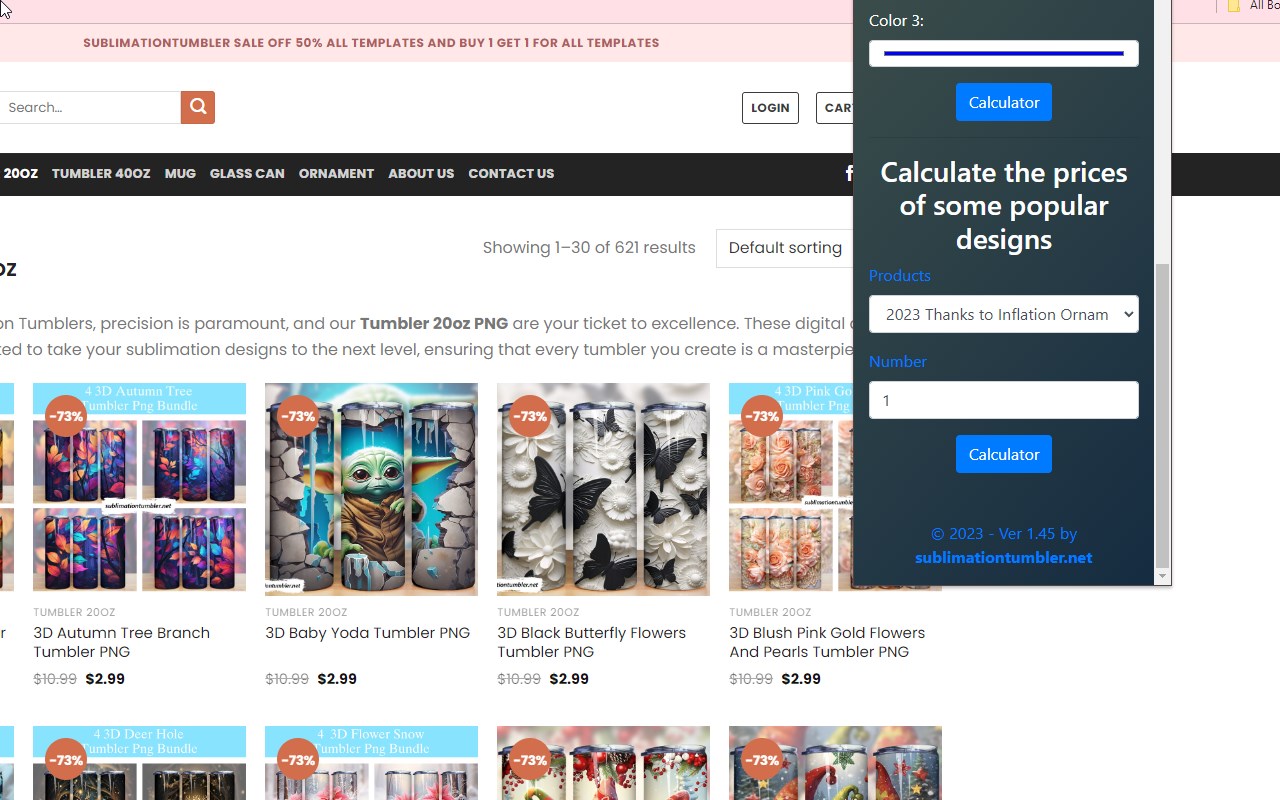This screenshot has height=800, width=1280.
Task: Click the Products label in popup
Action: (x=900, y=276)
